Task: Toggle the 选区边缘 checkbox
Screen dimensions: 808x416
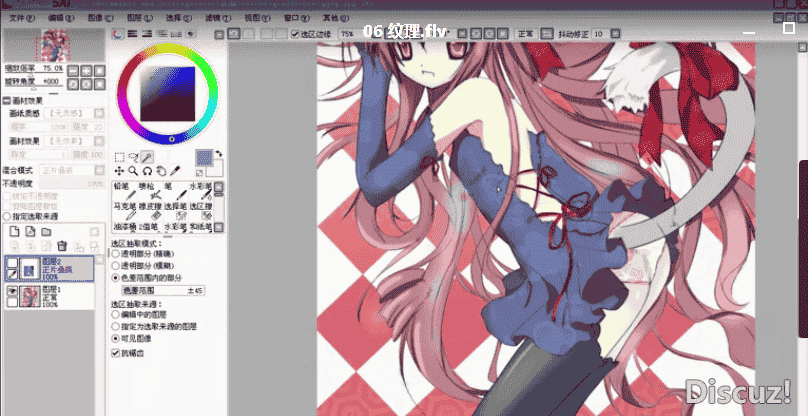Action: 295,34
